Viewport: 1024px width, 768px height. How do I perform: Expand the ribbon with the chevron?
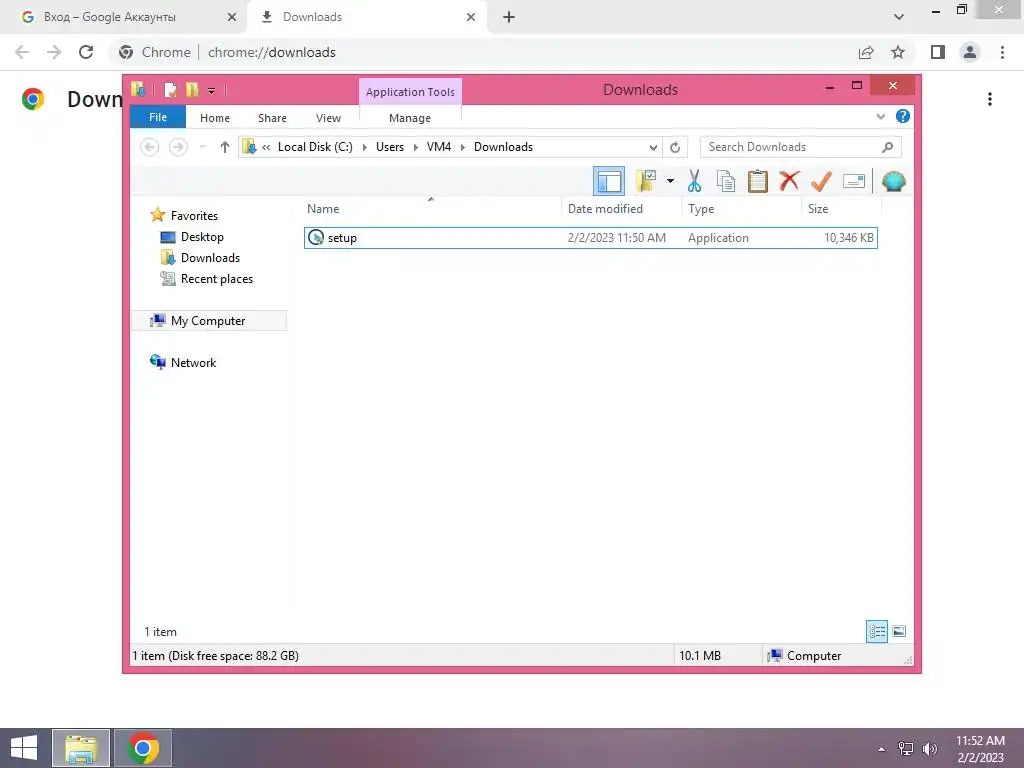[880, 117]
